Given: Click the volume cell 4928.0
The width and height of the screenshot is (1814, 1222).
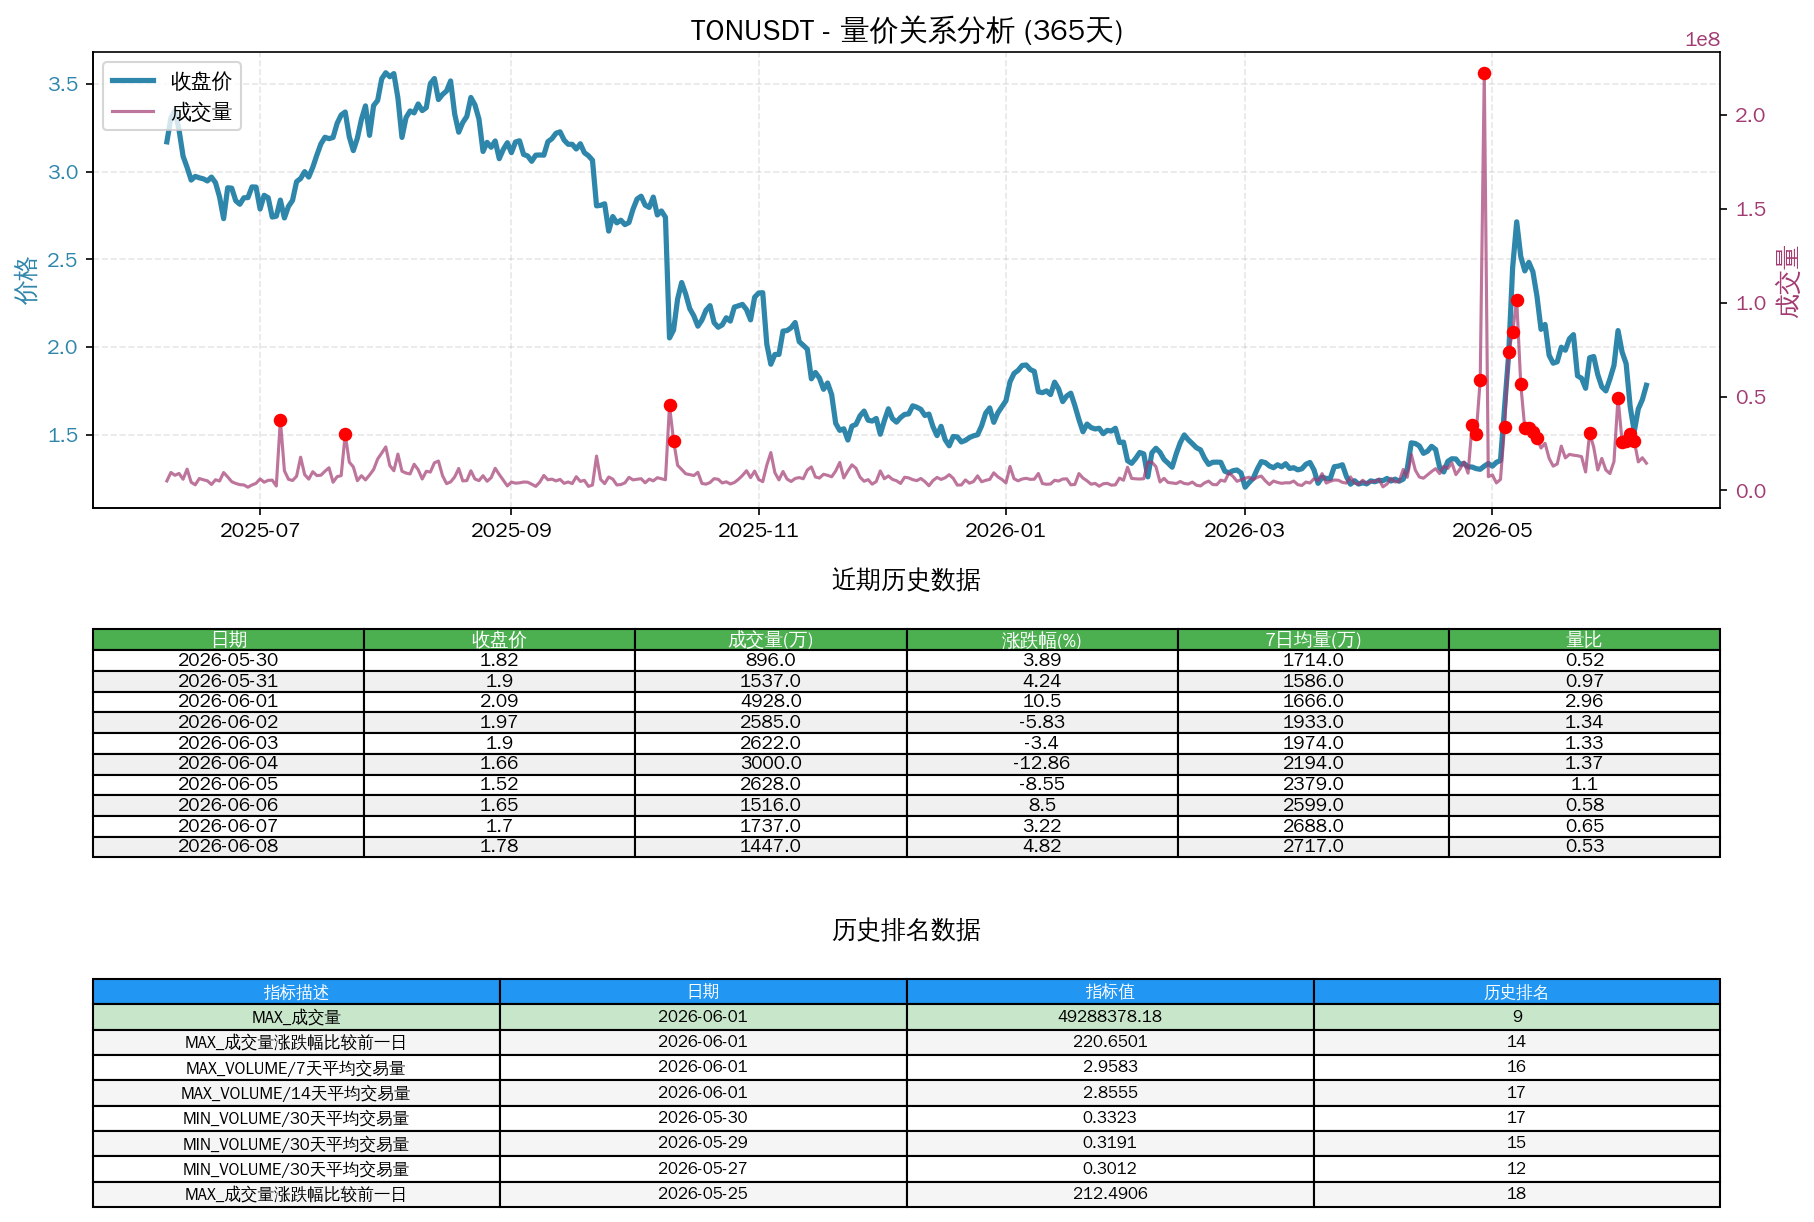Looking at the screenshot, I should pos(771,701).
